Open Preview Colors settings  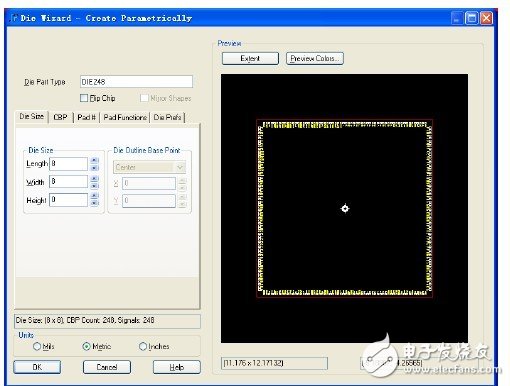point(315,58)
